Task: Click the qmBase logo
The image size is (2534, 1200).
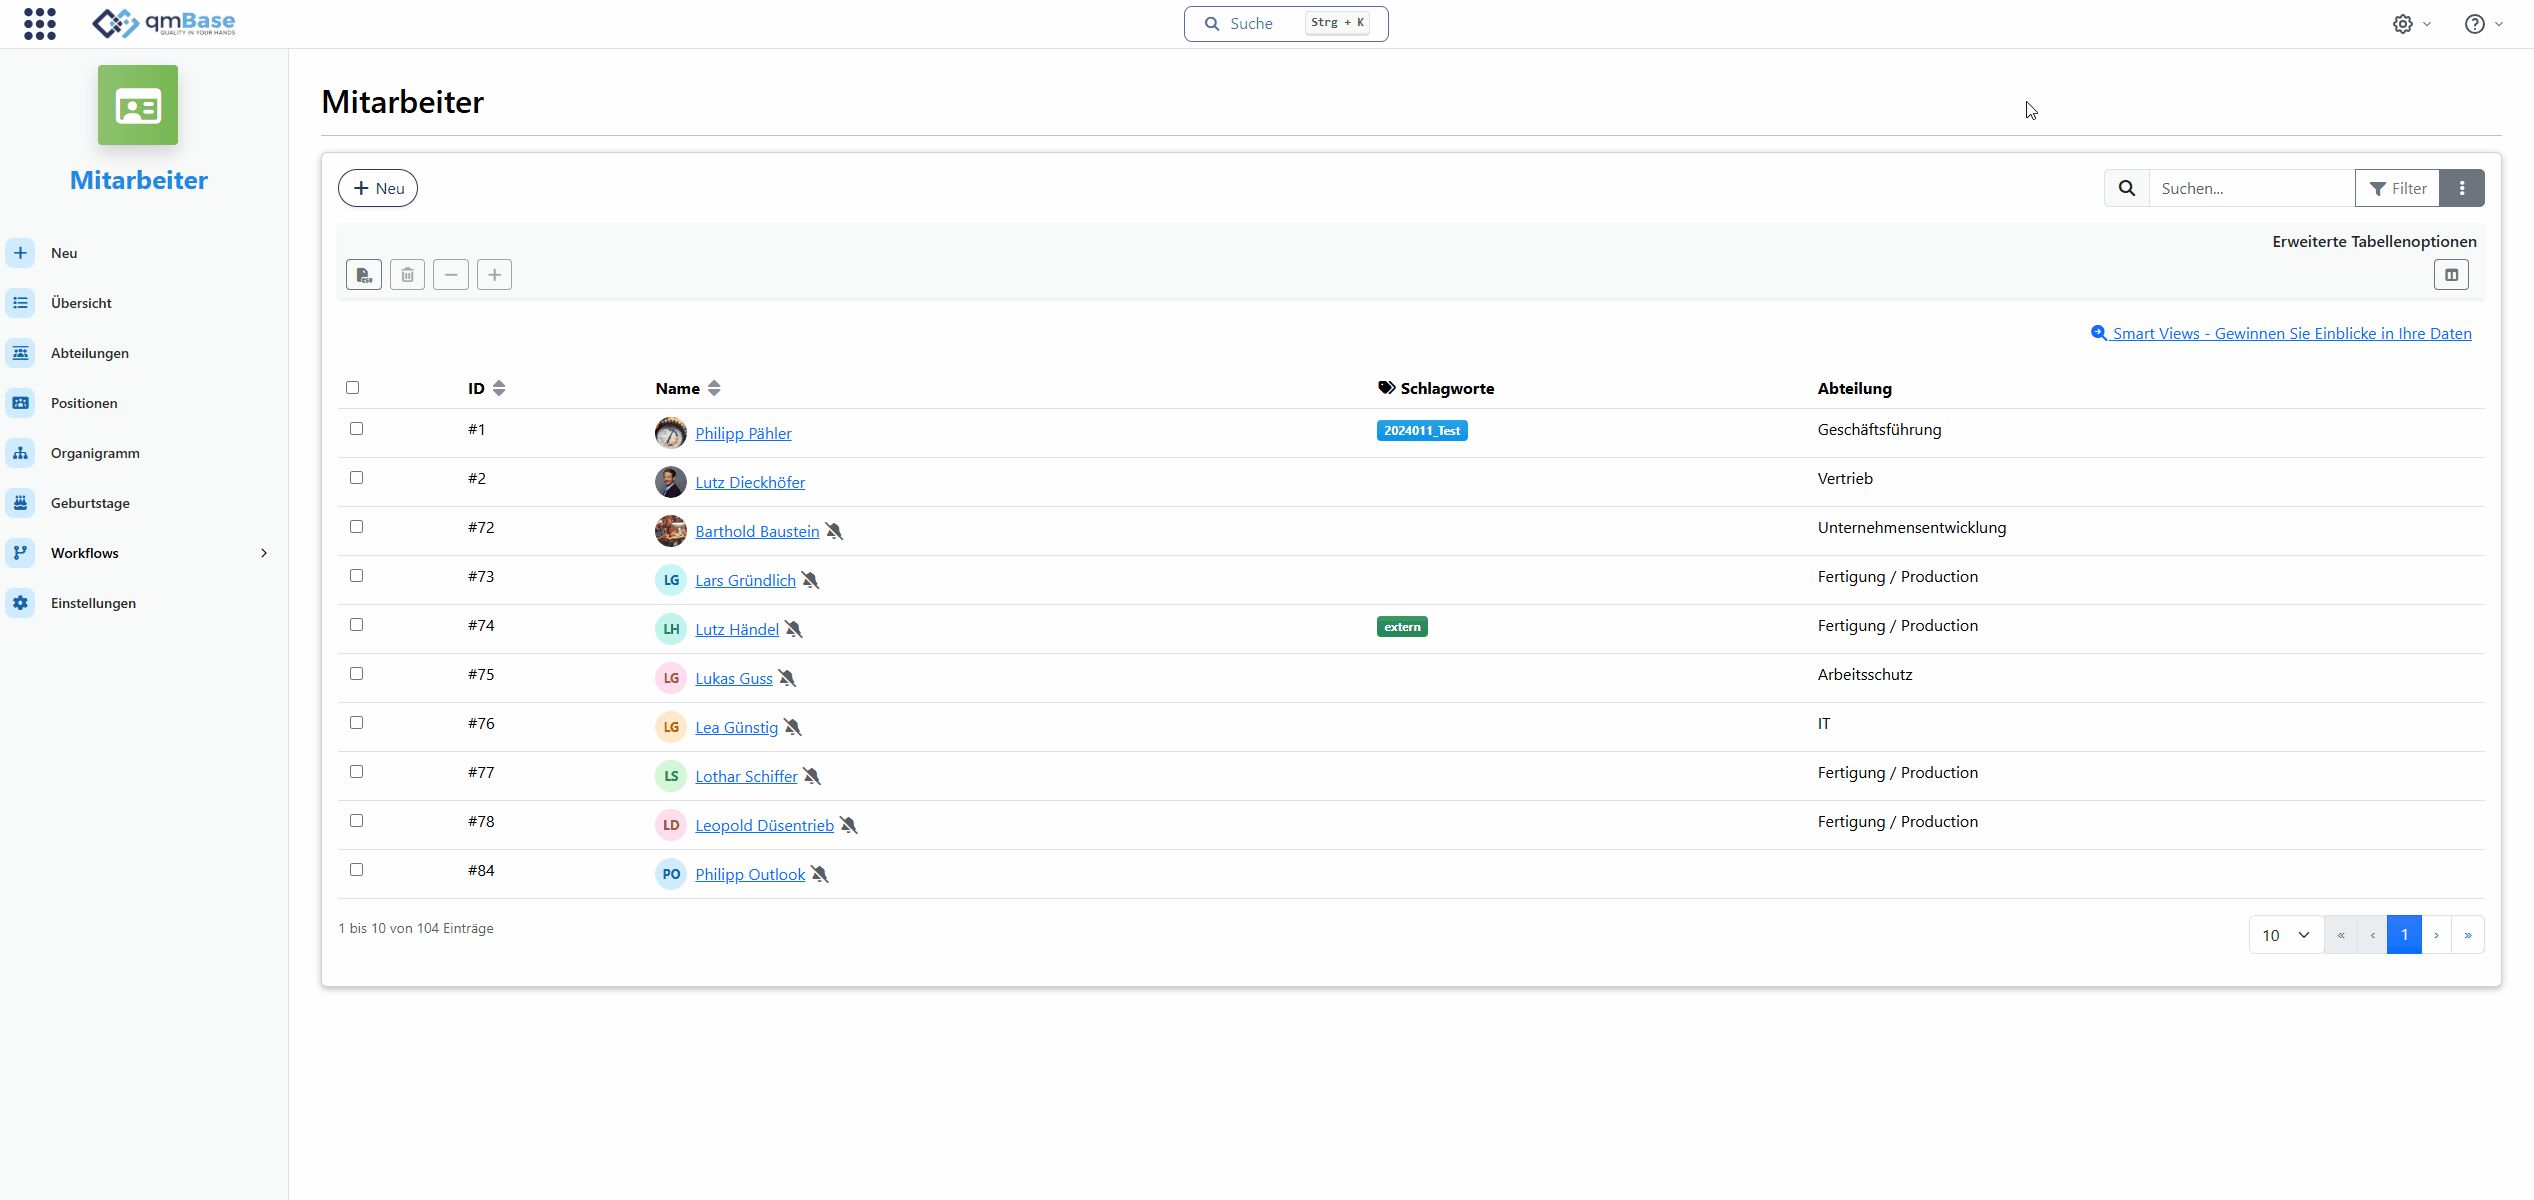Action: 164,23
